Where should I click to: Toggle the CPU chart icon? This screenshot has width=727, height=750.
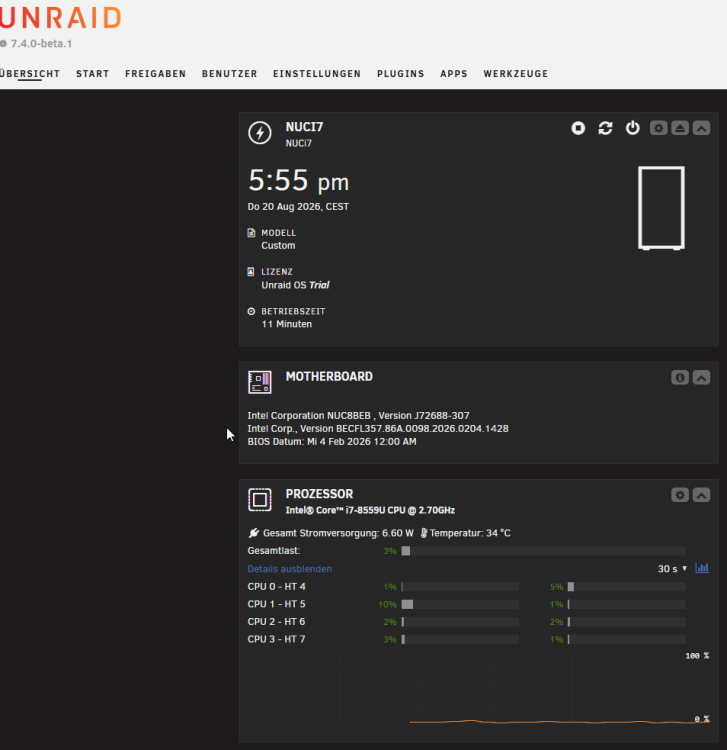(702, 568)
